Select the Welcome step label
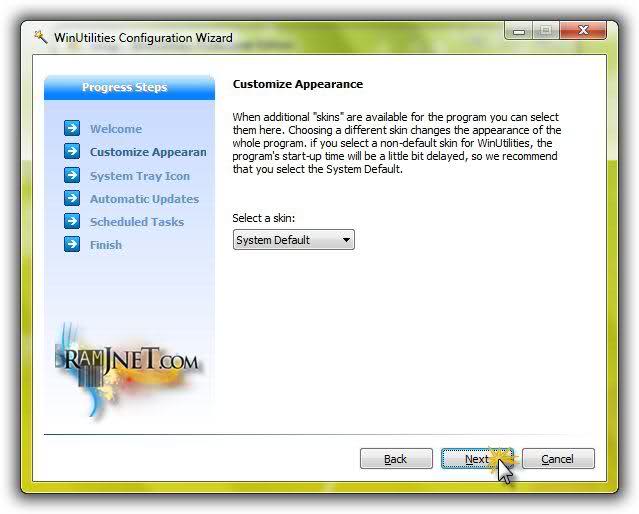This screenshot has height=514, width=639. pyautogui.click(x=116, y=129)
